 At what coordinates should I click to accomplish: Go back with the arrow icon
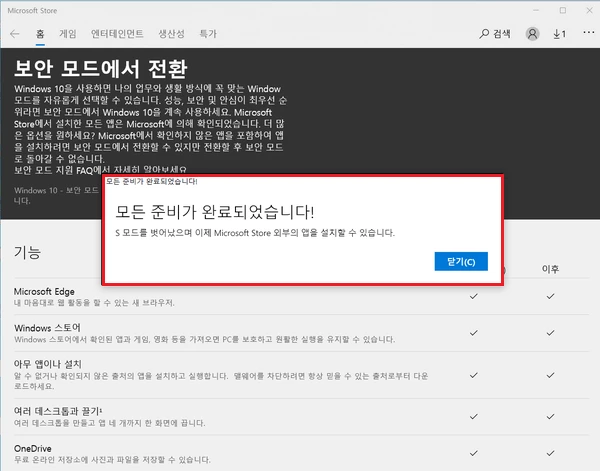(x=15, y=34)
